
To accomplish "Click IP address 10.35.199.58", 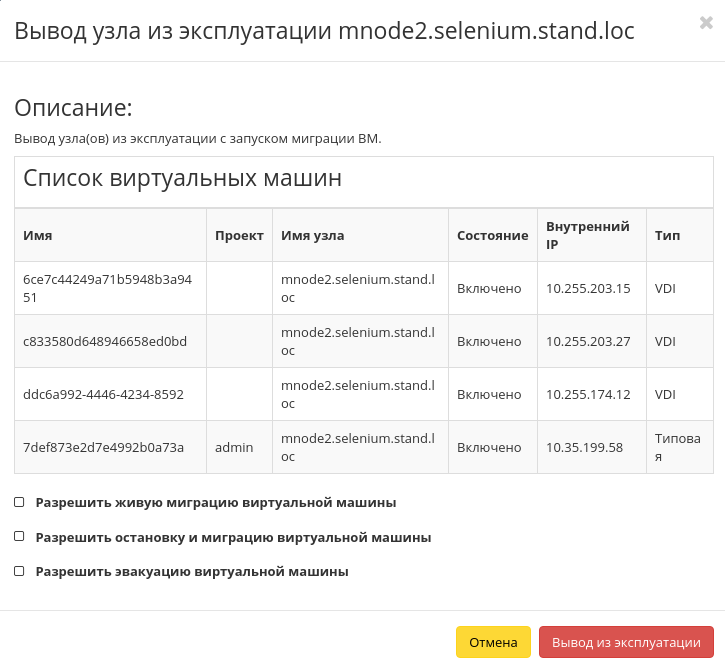I will click(x=584, y=447).
